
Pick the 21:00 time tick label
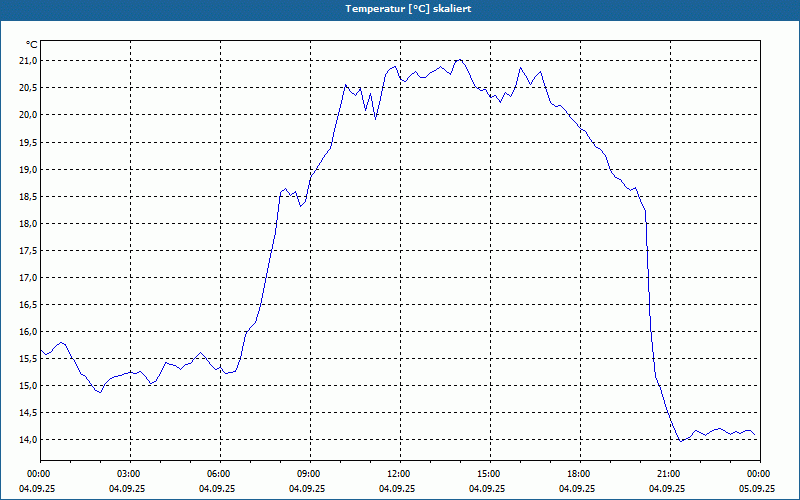coord(670,474)
